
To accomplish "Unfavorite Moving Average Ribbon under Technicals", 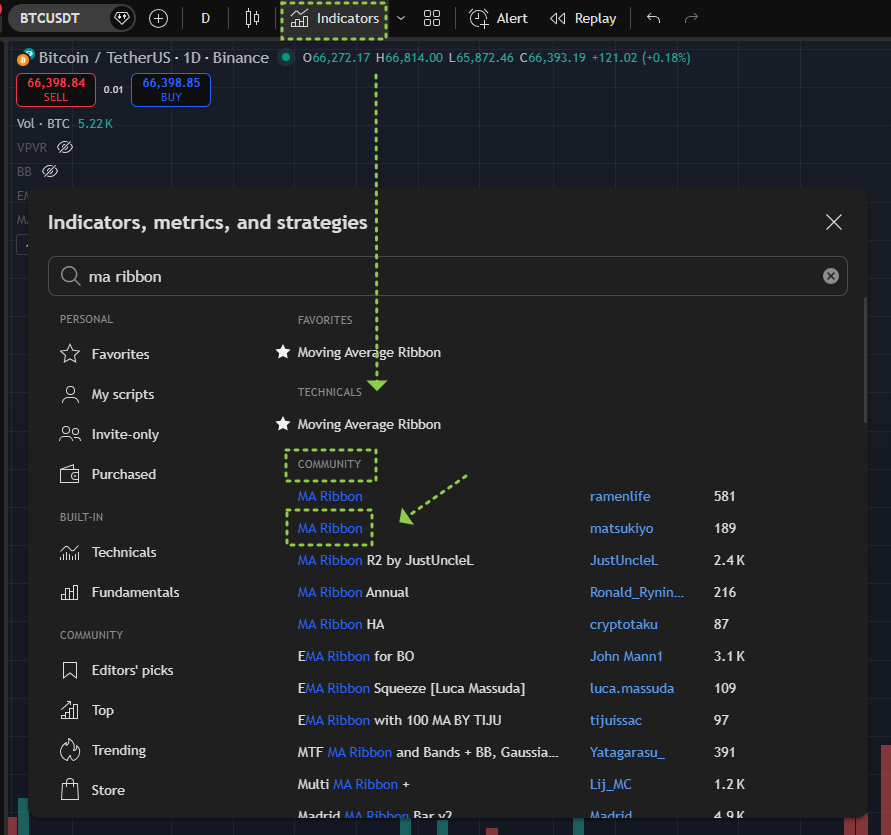I will pyautogui.click(x=283, y=424).
